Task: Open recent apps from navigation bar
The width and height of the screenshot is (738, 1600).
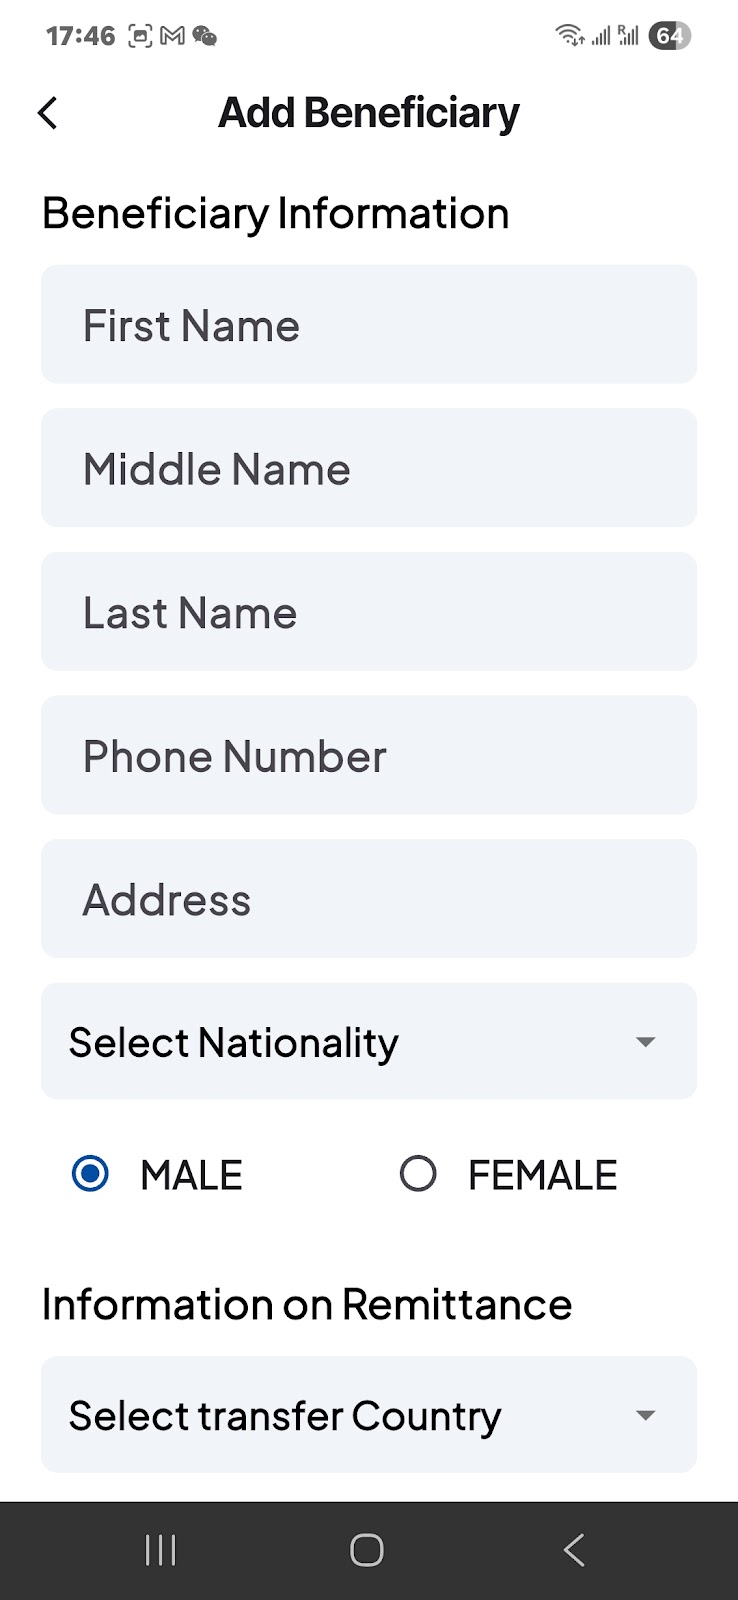Action: click(x=160, y=1550)
